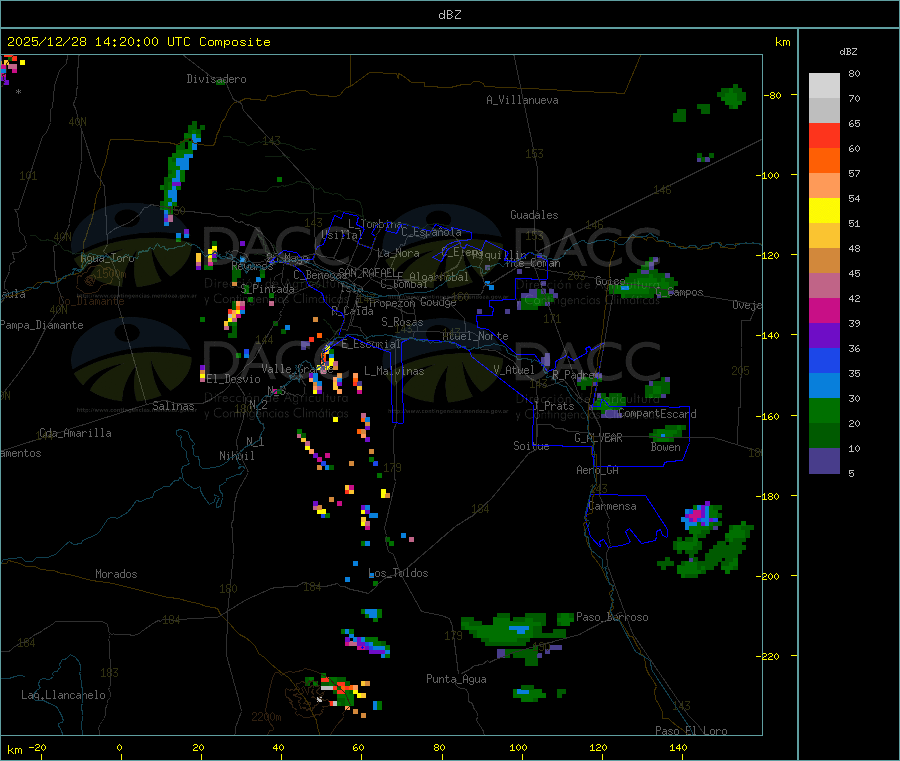Click the A_Villanueva map label
900x761 pixels.
tap(522, 100)
